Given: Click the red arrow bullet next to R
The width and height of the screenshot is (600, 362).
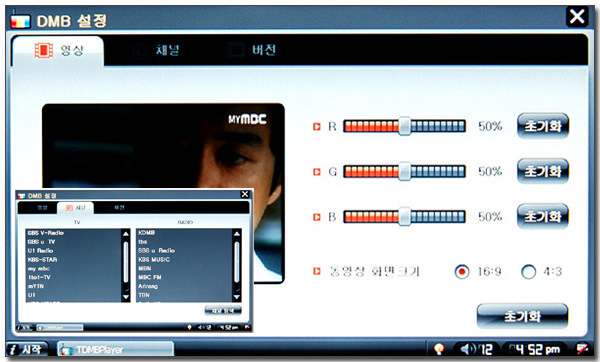Looking at the screenshot, I should click(x=316, y=126).
